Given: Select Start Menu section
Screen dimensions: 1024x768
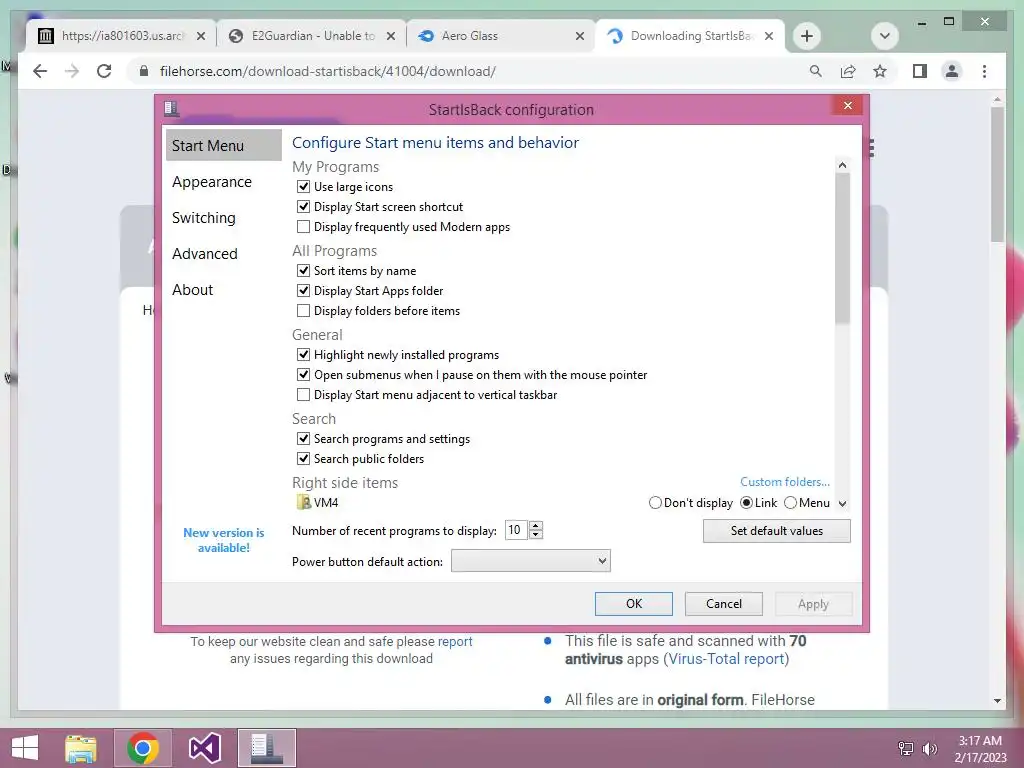Looking at the screenshot, I should 224,146.
